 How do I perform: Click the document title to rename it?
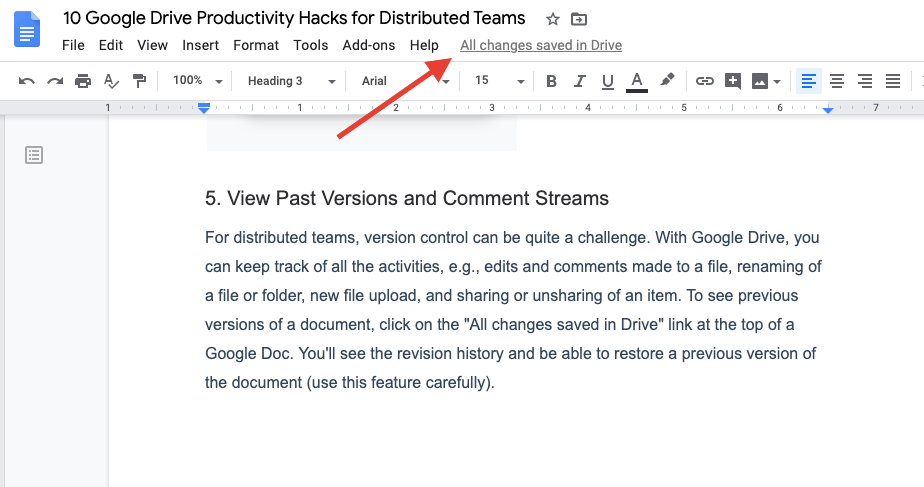coord(294,19)
